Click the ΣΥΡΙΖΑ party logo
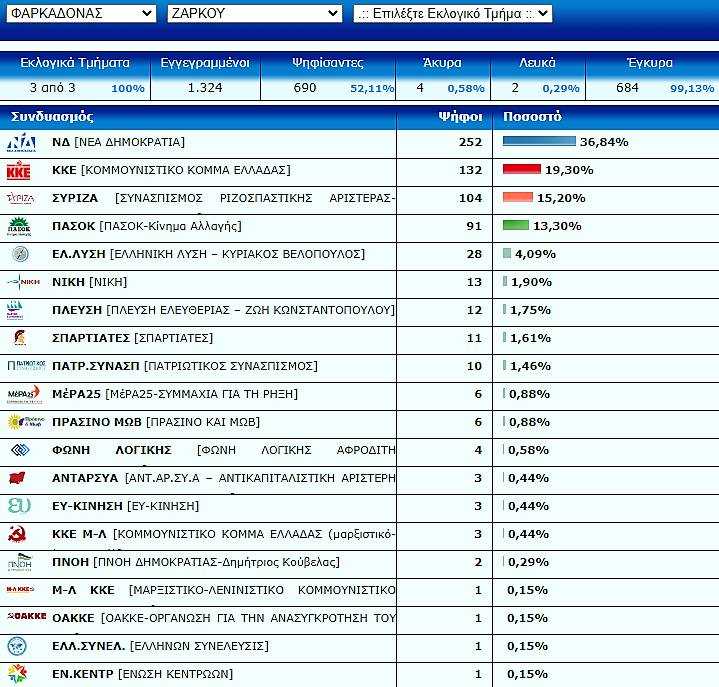 20,198
